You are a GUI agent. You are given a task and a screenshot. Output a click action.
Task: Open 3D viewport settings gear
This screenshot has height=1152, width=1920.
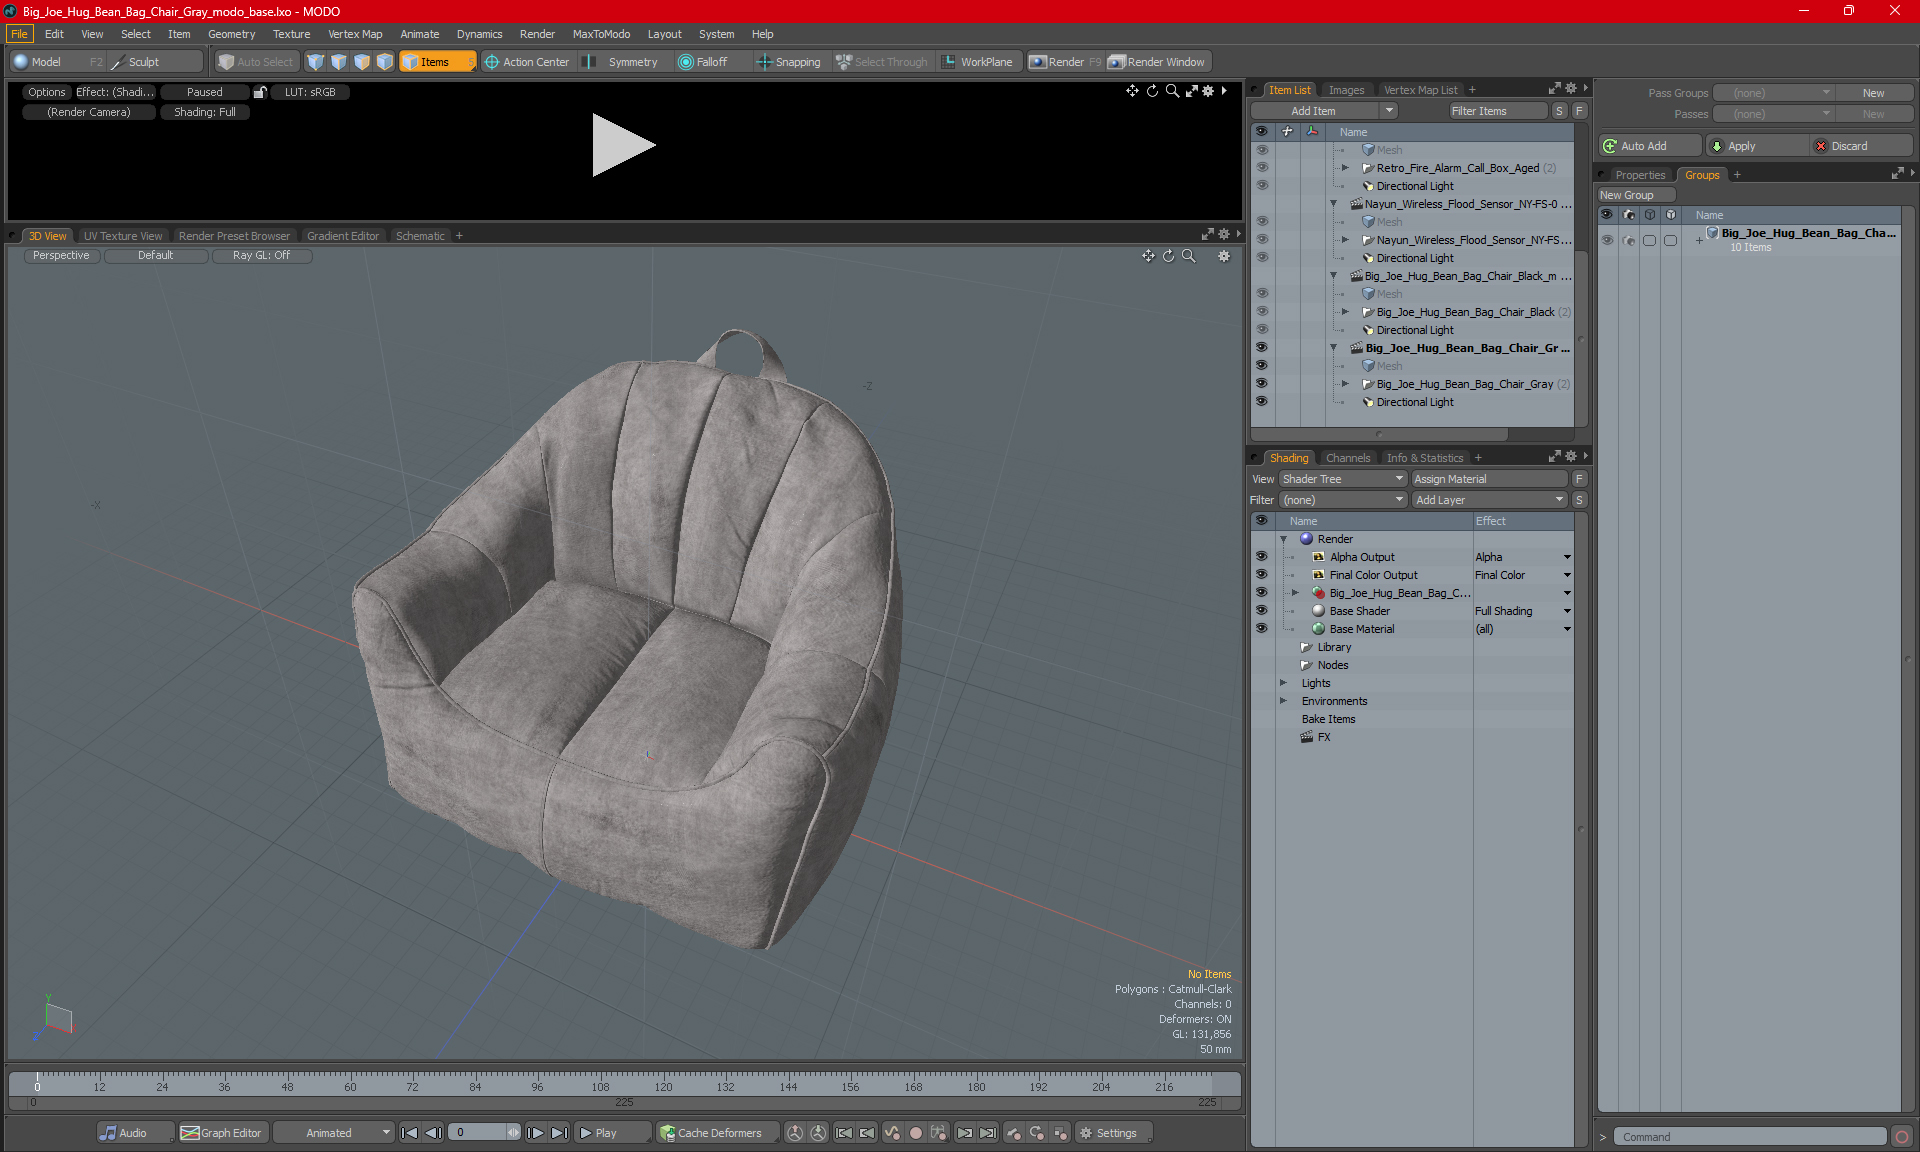coord(1224,256)
